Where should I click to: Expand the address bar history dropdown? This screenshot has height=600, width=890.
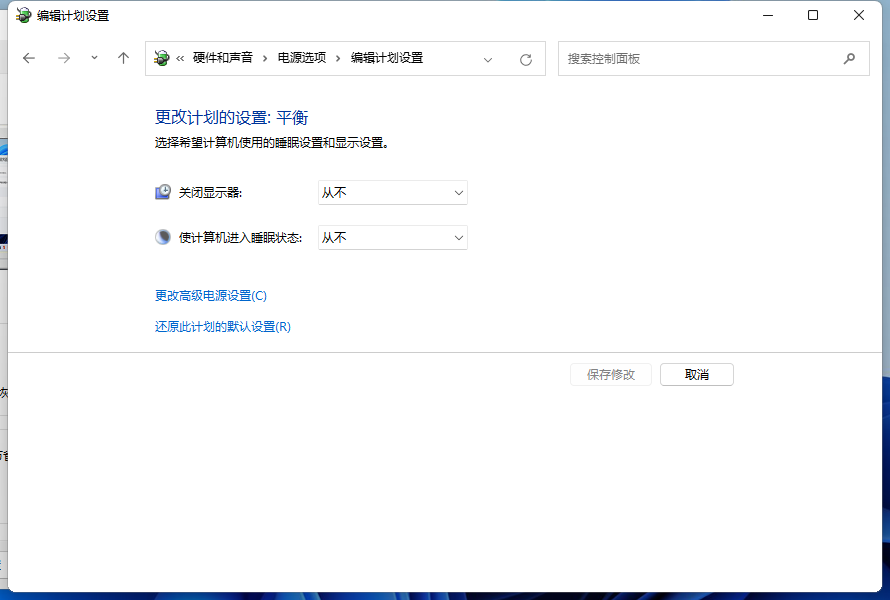488,59
